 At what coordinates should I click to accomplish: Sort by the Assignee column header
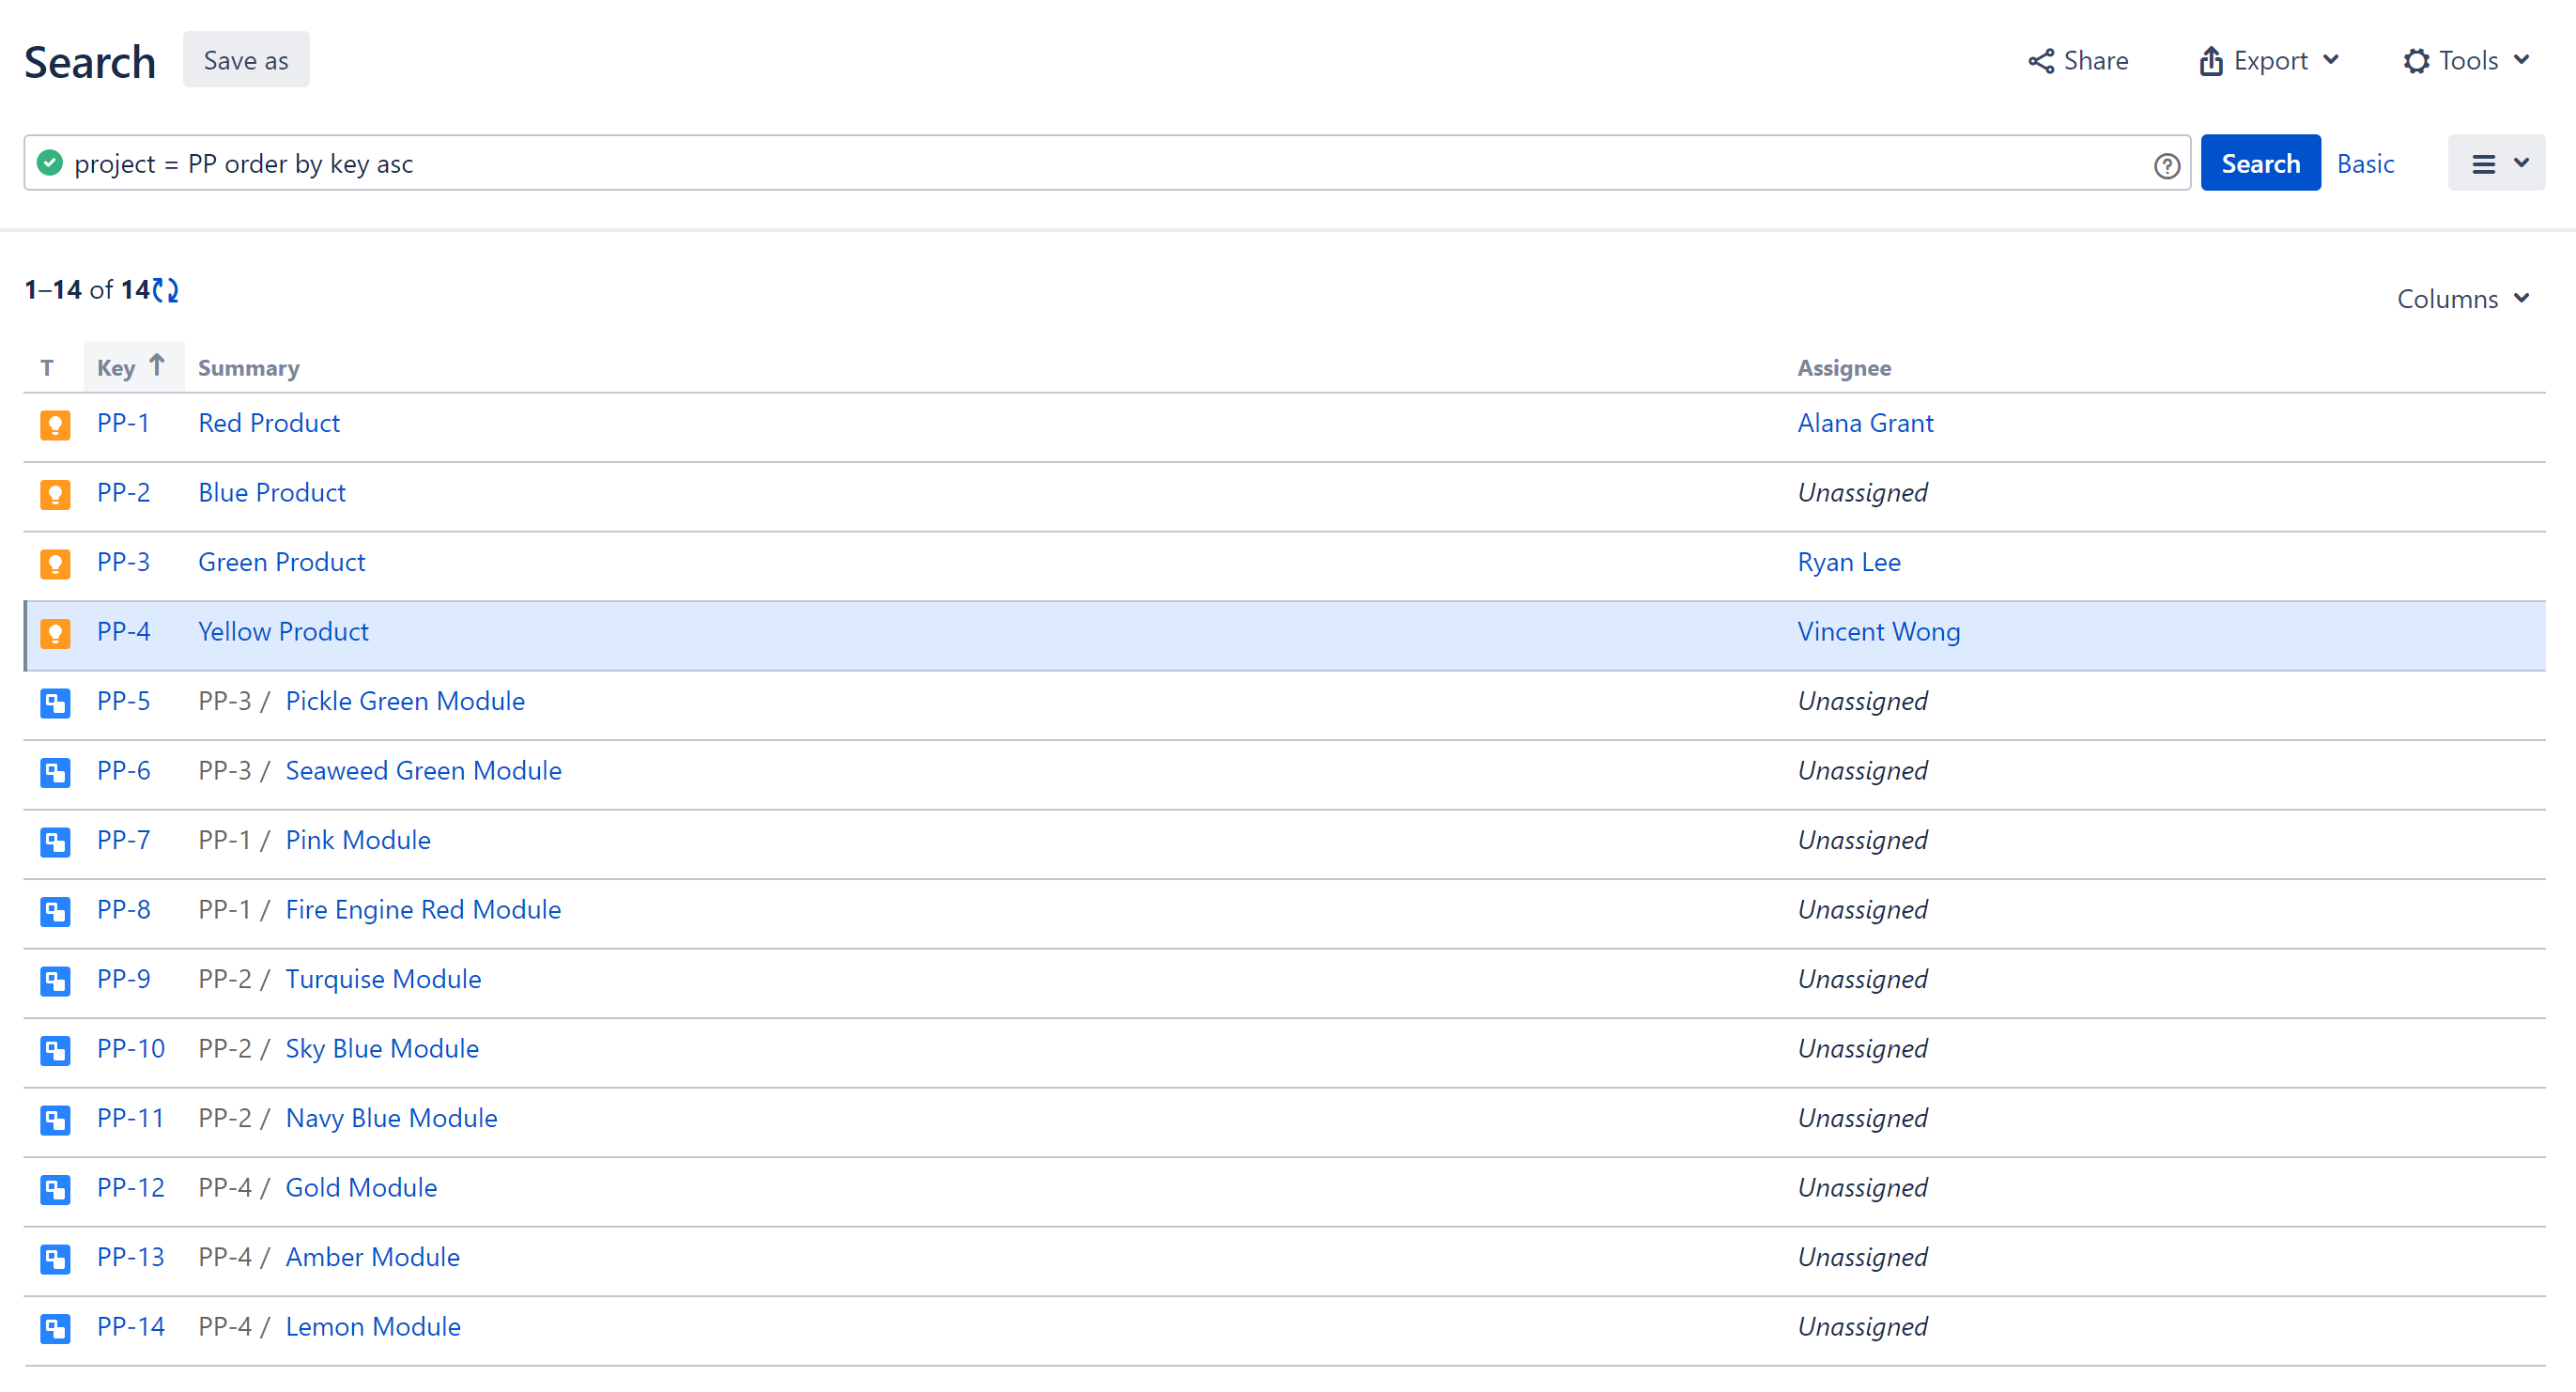pyautogui.click(x=1844, y=368)
